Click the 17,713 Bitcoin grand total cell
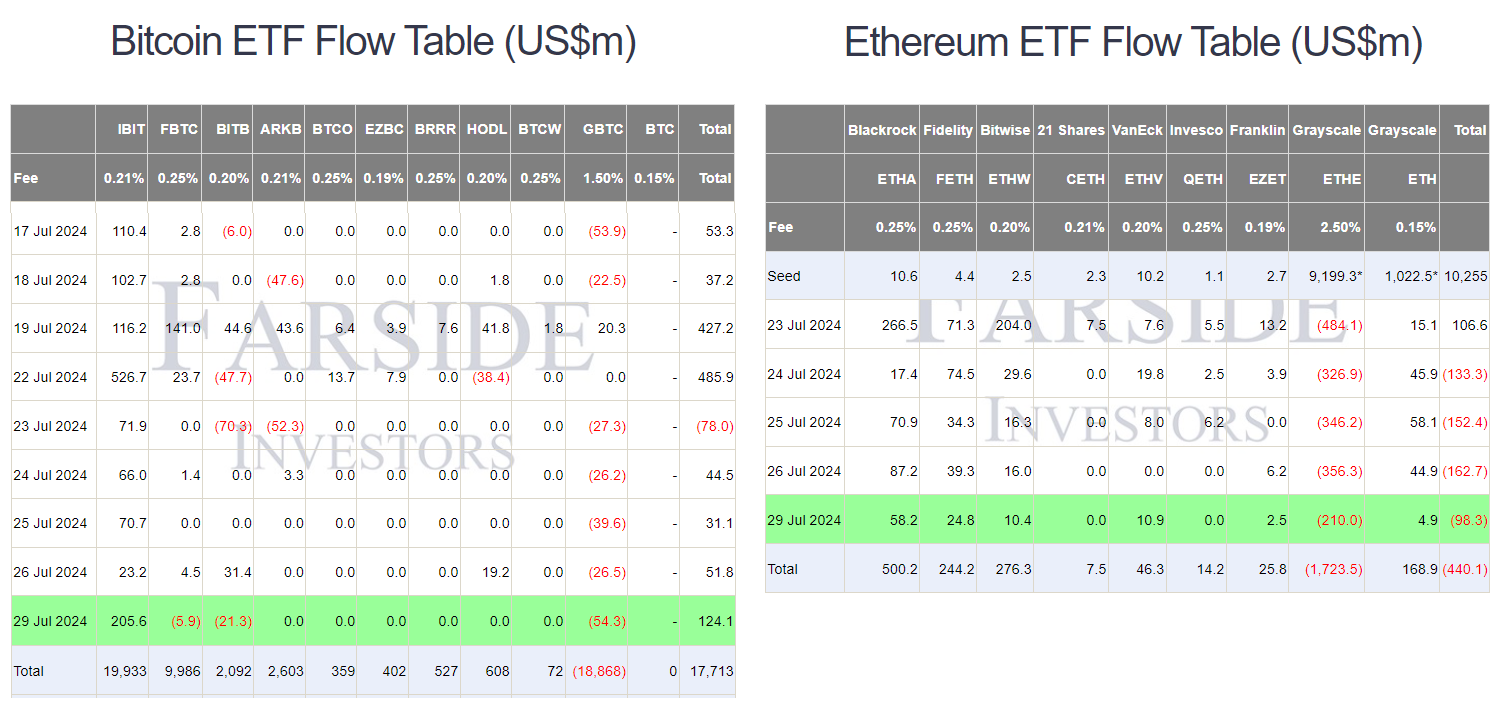 pos(711,671)
